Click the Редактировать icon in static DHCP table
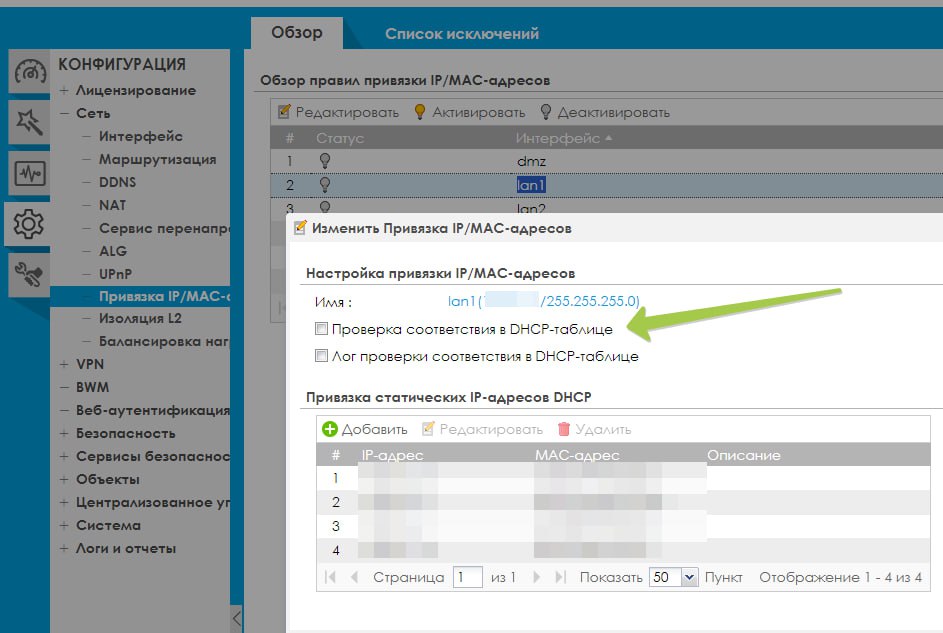The height and width of the screenshot is (633, 943). click(428, 429)
